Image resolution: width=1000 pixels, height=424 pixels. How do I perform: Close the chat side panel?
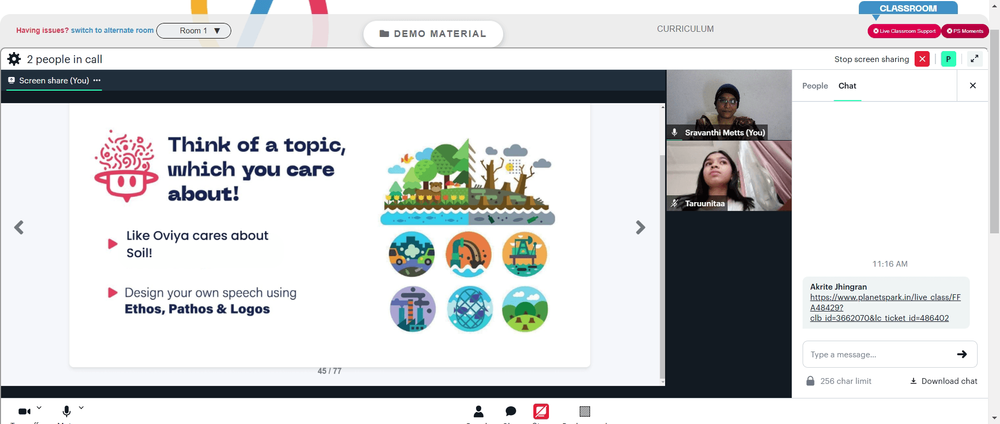click(973, 85)
